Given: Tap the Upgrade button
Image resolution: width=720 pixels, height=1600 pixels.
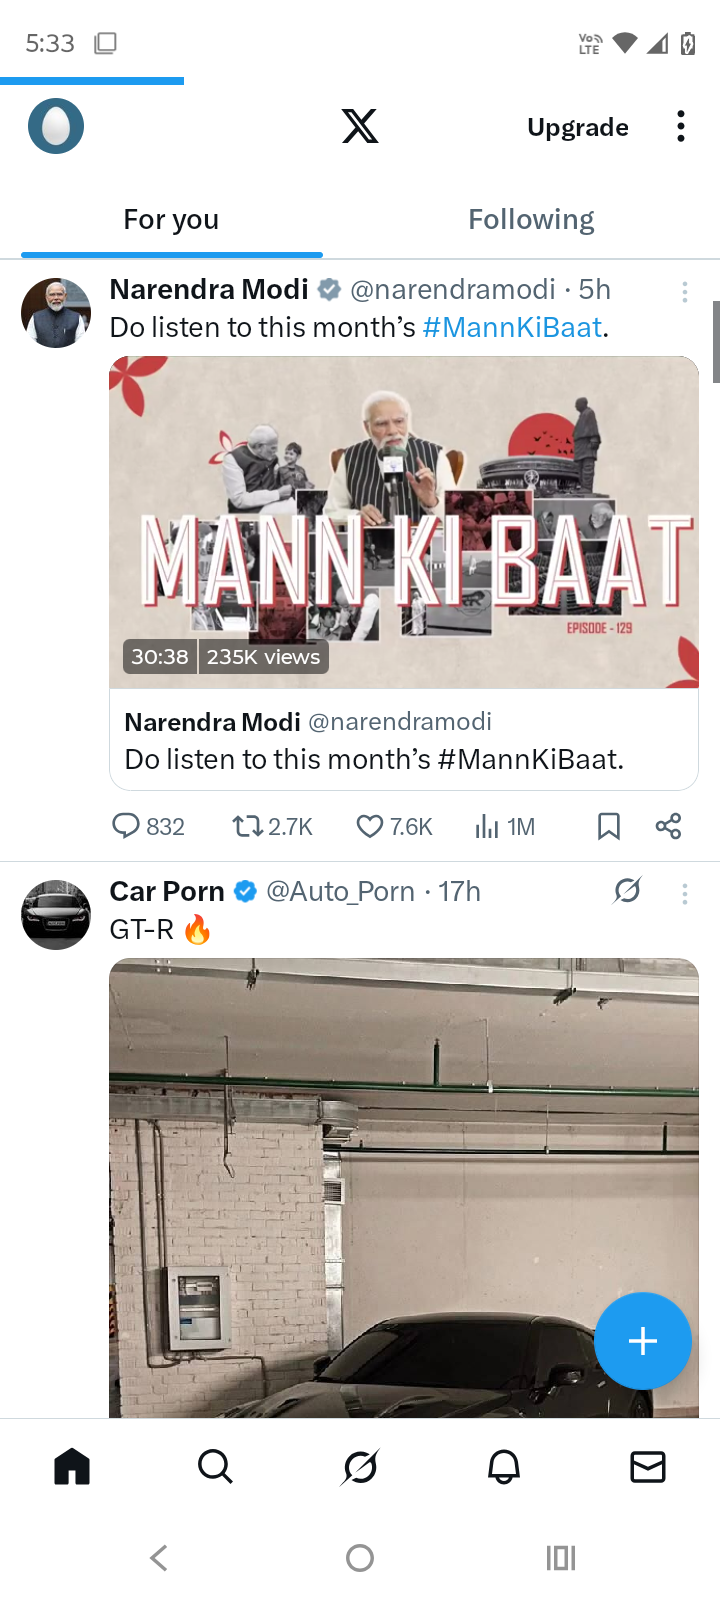Looking at the screenshot, I should point(578,127).
